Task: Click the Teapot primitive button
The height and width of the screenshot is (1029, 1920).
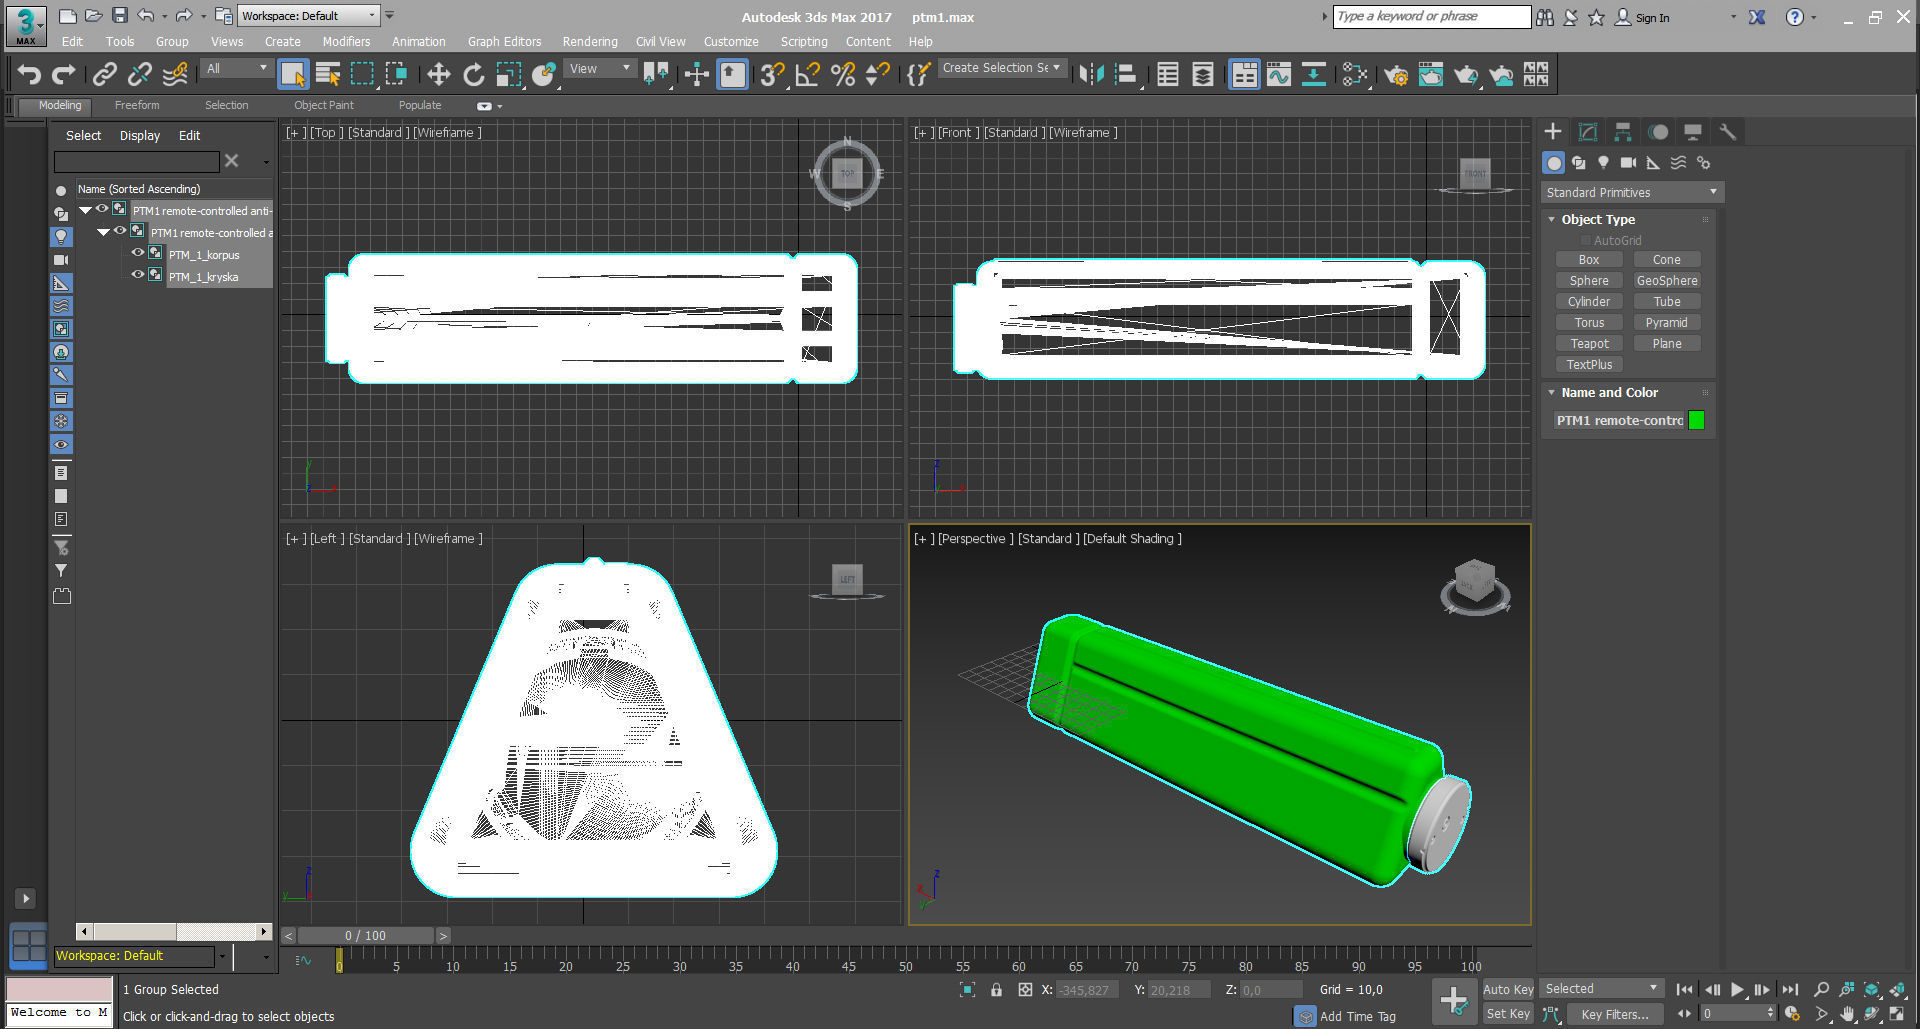Action: [1589, 344]
